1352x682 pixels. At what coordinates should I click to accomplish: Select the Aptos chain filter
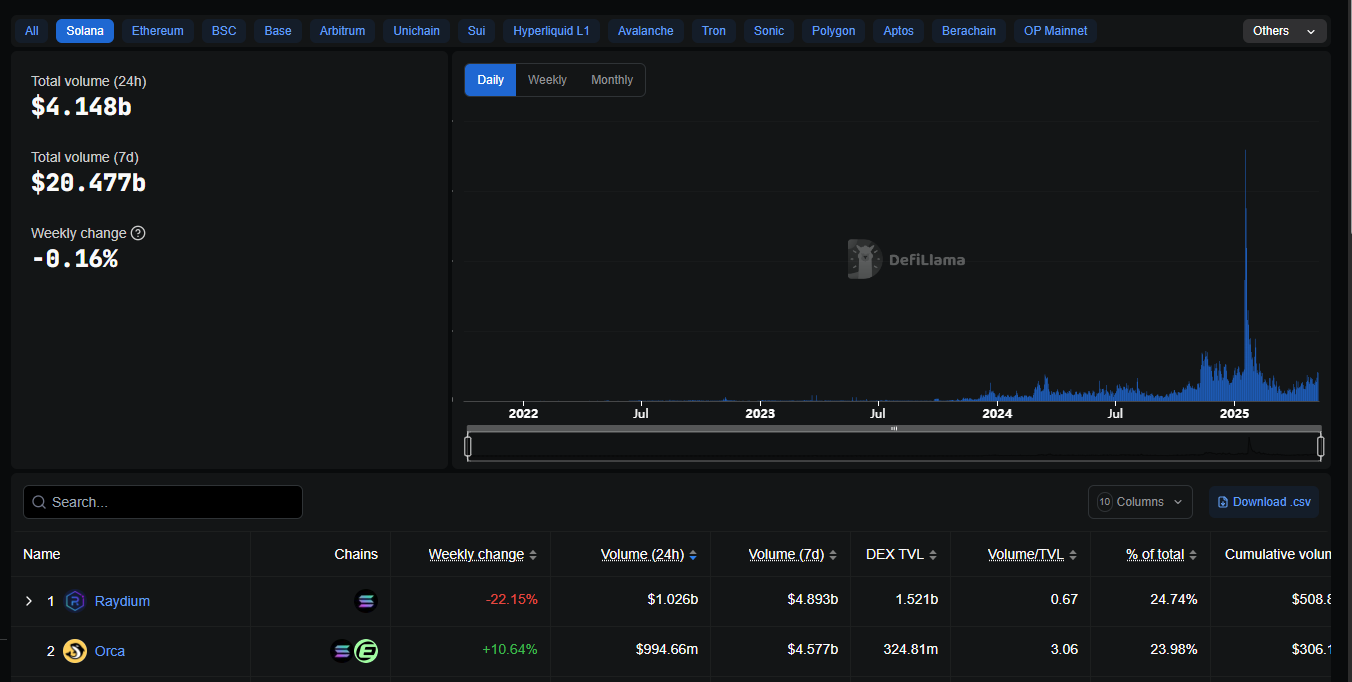click(898, 31)
